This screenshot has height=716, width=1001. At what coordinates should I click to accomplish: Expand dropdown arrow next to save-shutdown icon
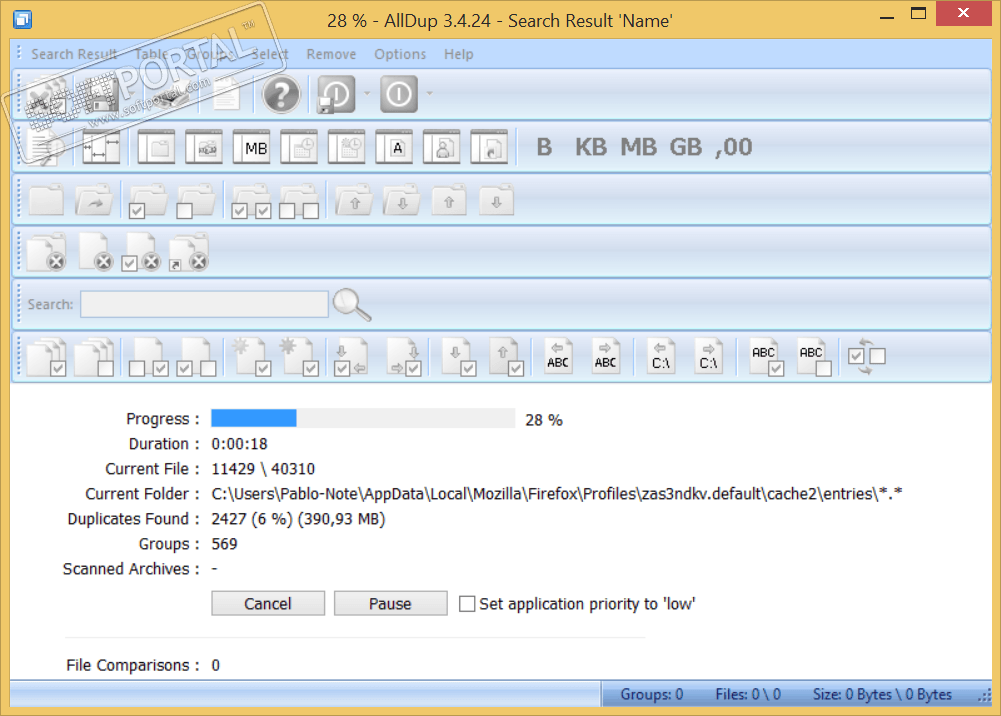coord(366,94)
